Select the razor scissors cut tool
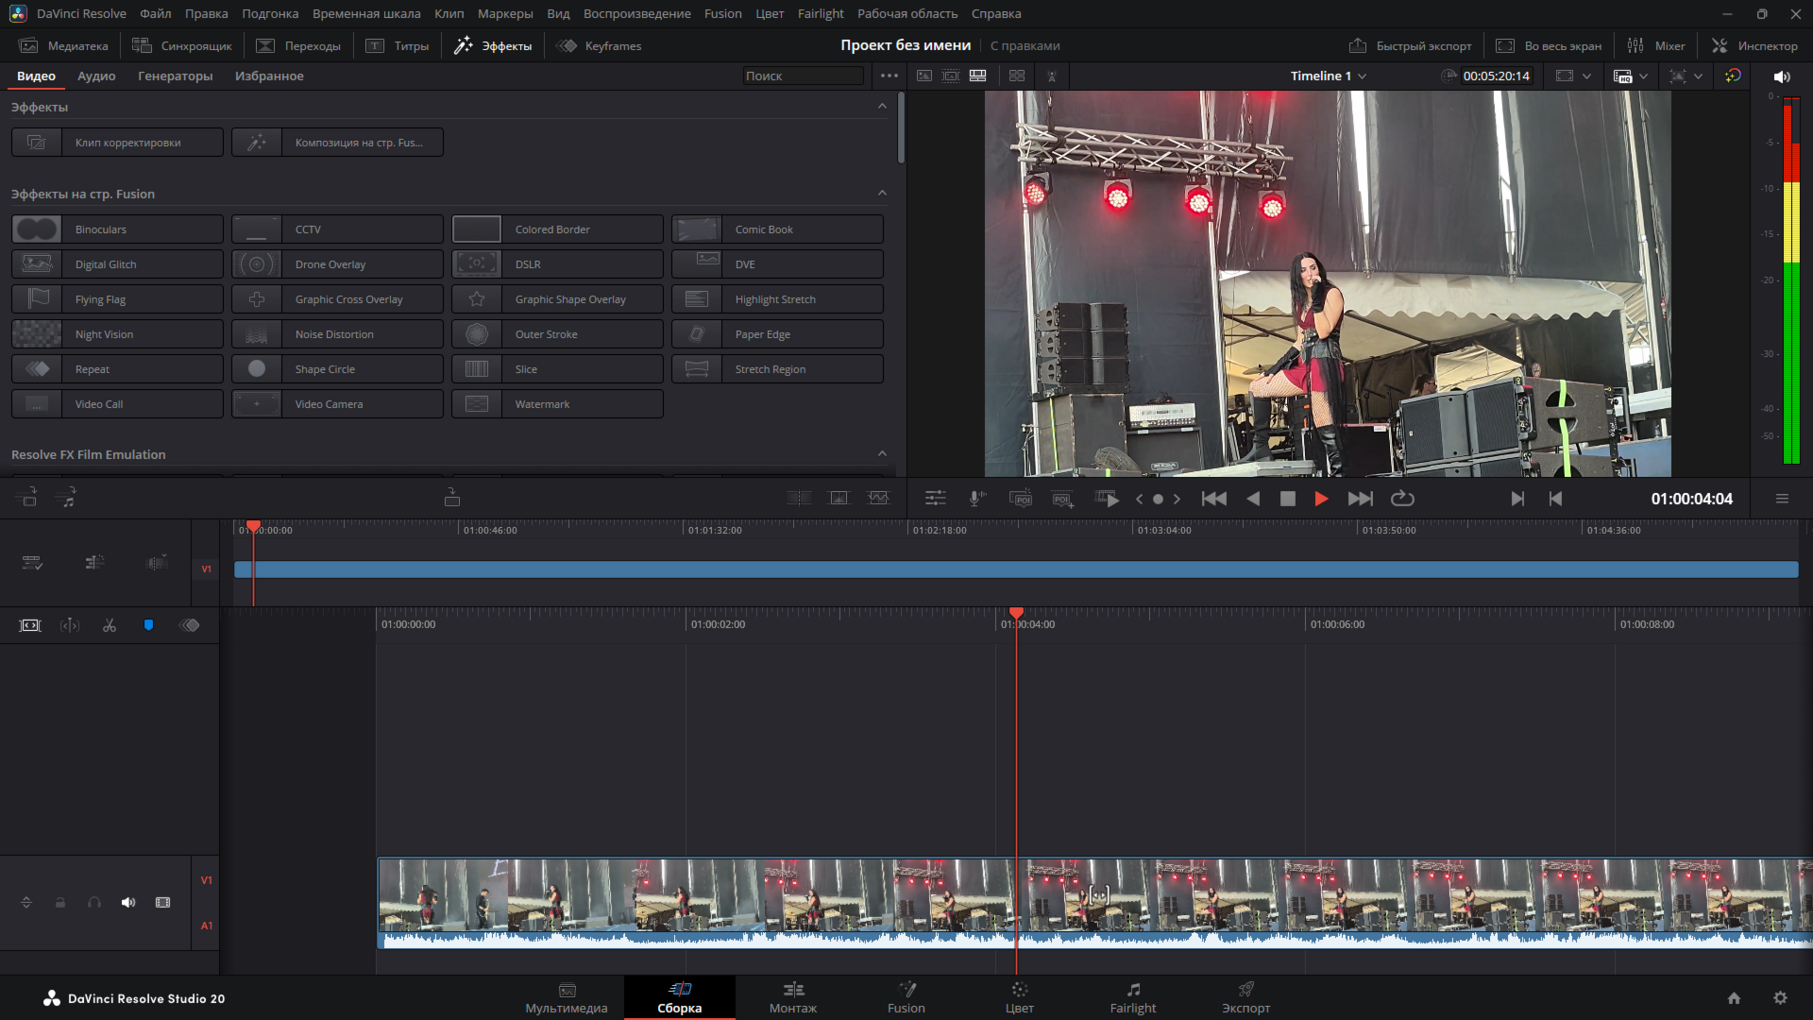The height and width of the screenshot is (1020, 1813). click(x=109, y=625)
